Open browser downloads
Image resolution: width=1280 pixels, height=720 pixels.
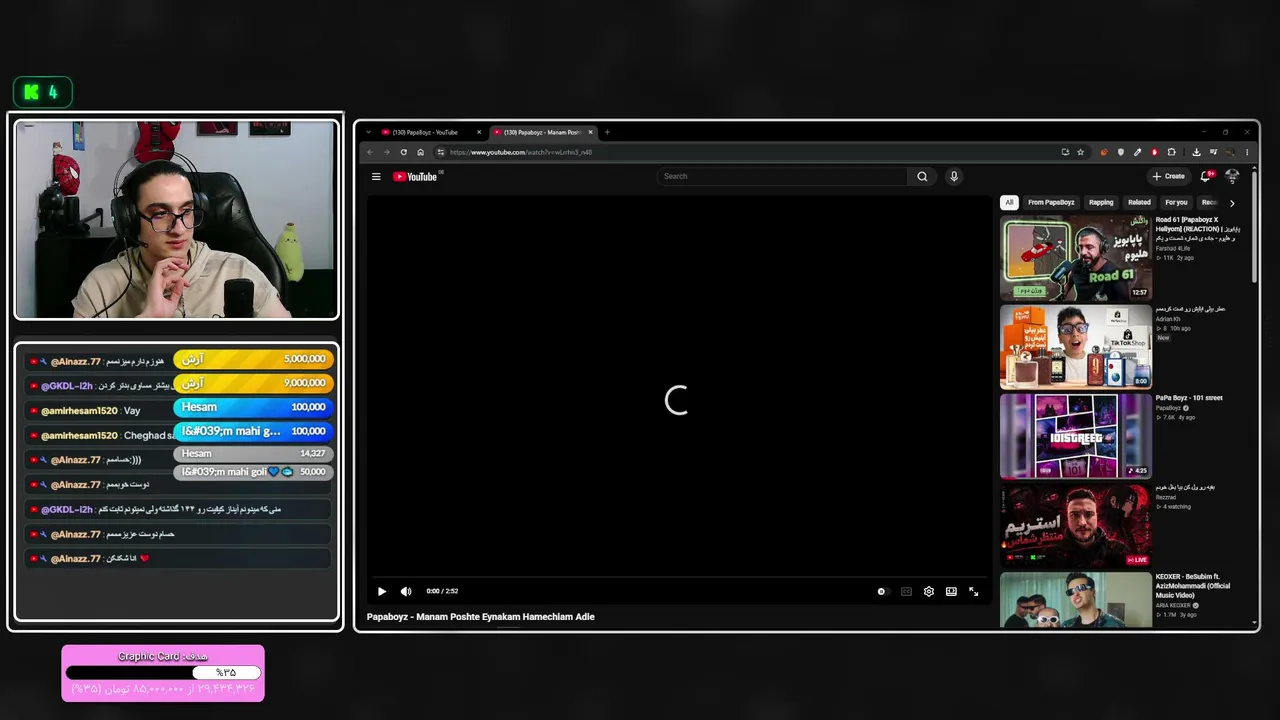click(1196, 152)
